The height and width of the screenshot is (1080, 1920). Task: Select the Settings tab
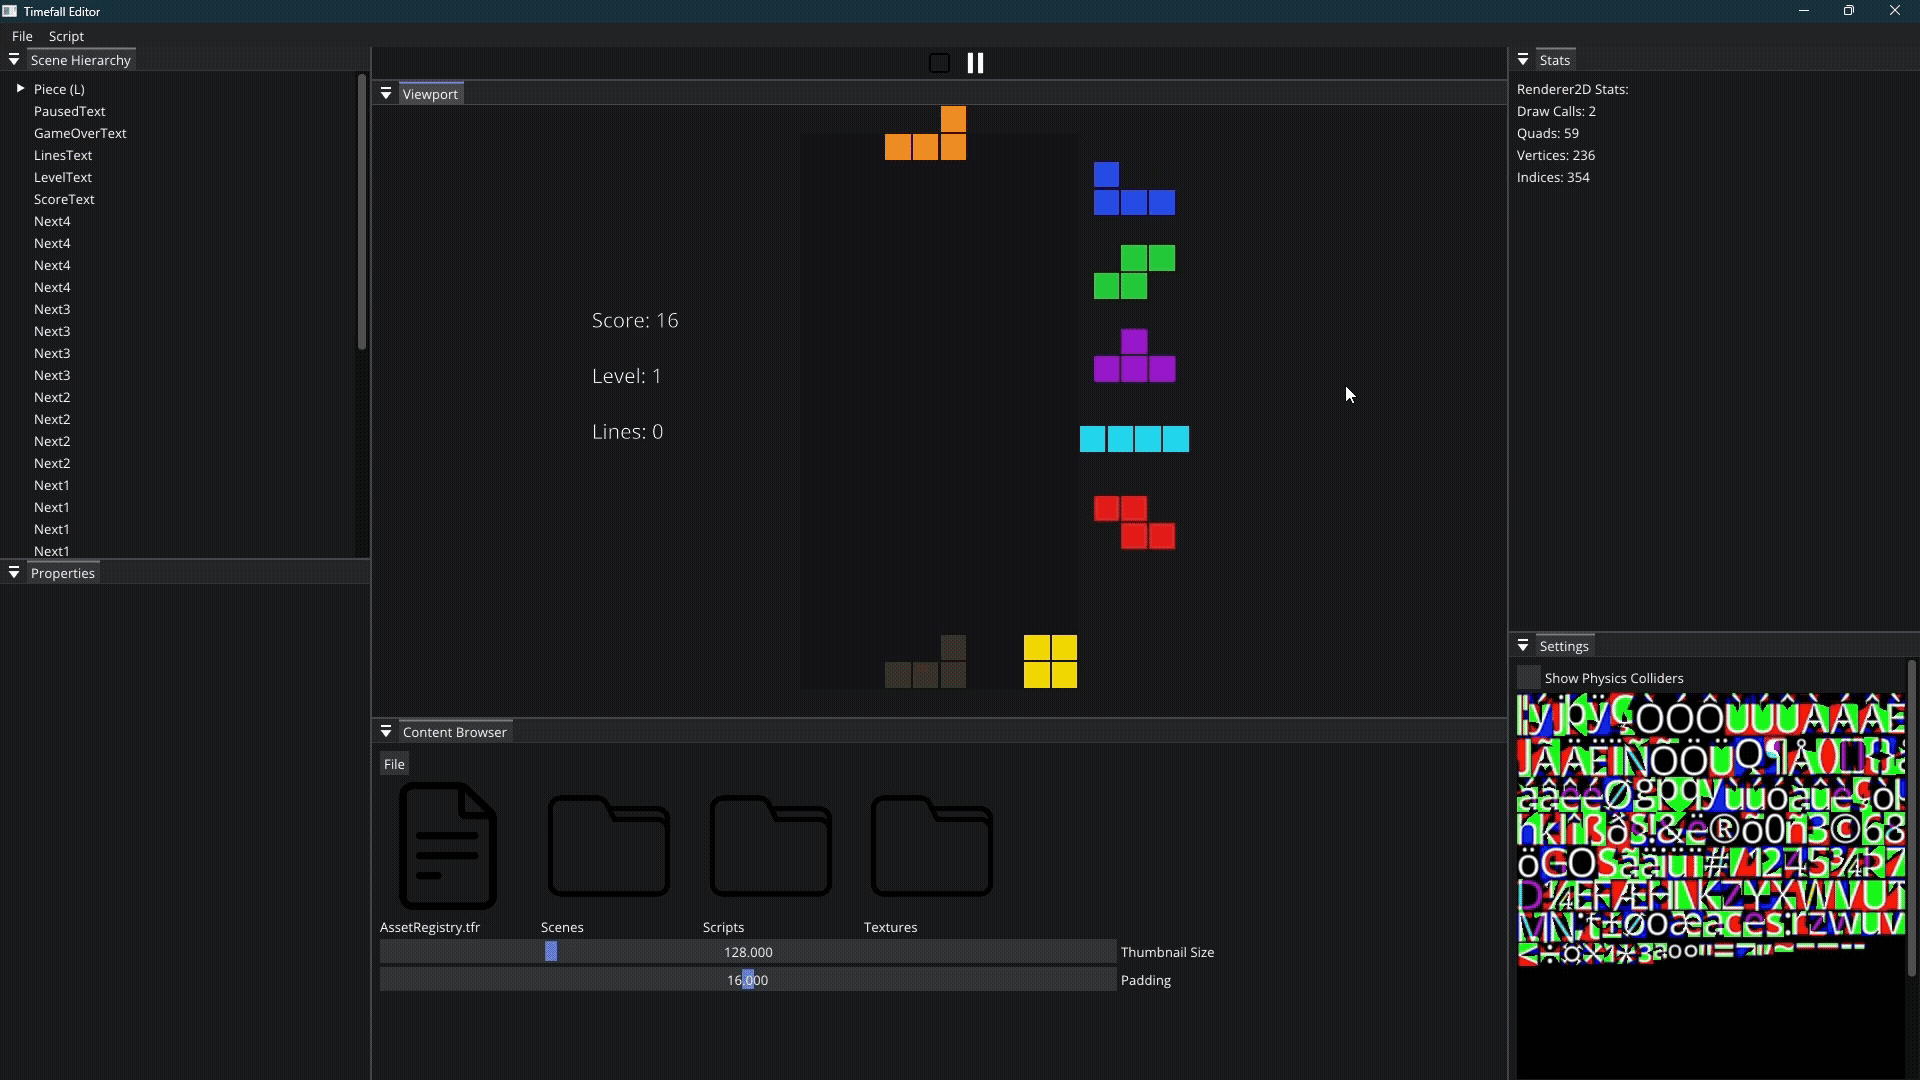coord(1564,646)
